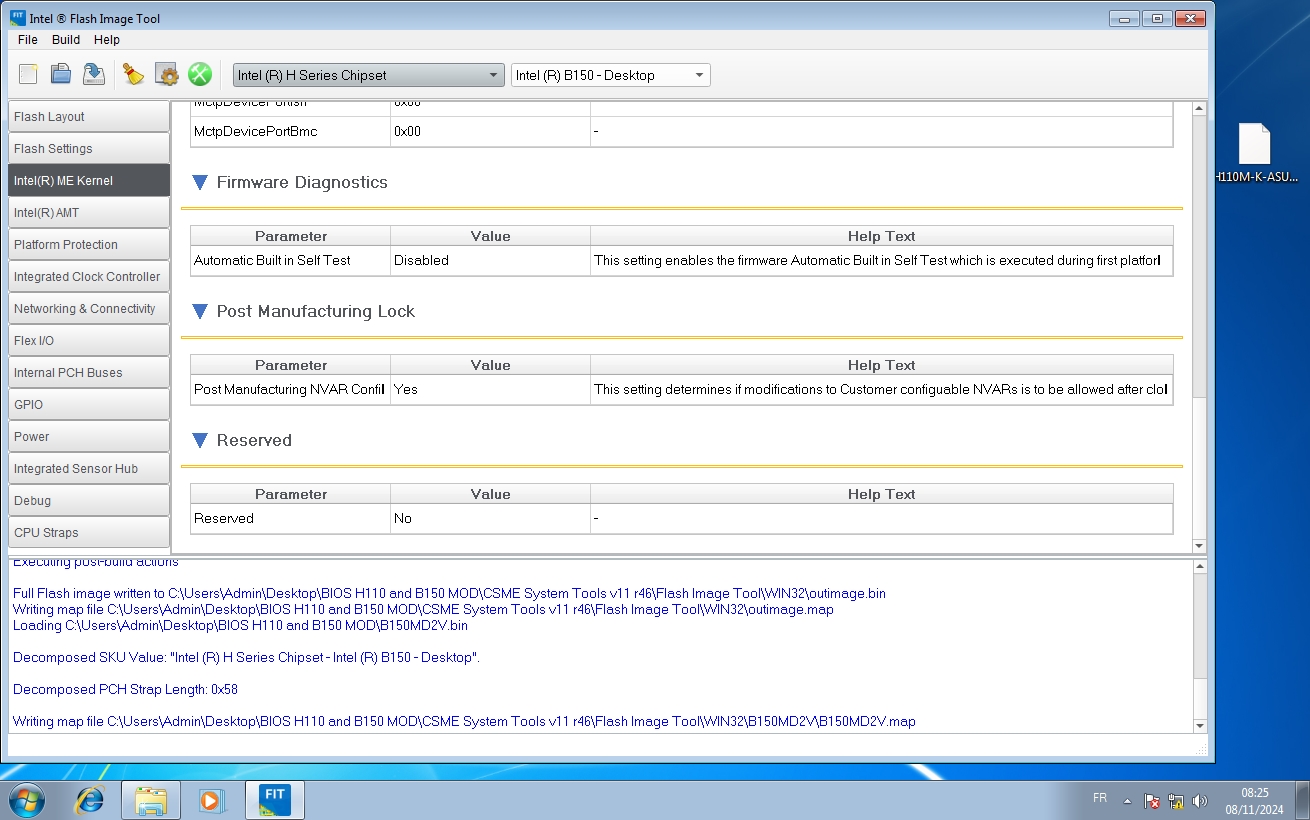Viewport: 1310px width, 820px height.
Task: Click the New configuration toolbar icon
Action: (28, 74)
